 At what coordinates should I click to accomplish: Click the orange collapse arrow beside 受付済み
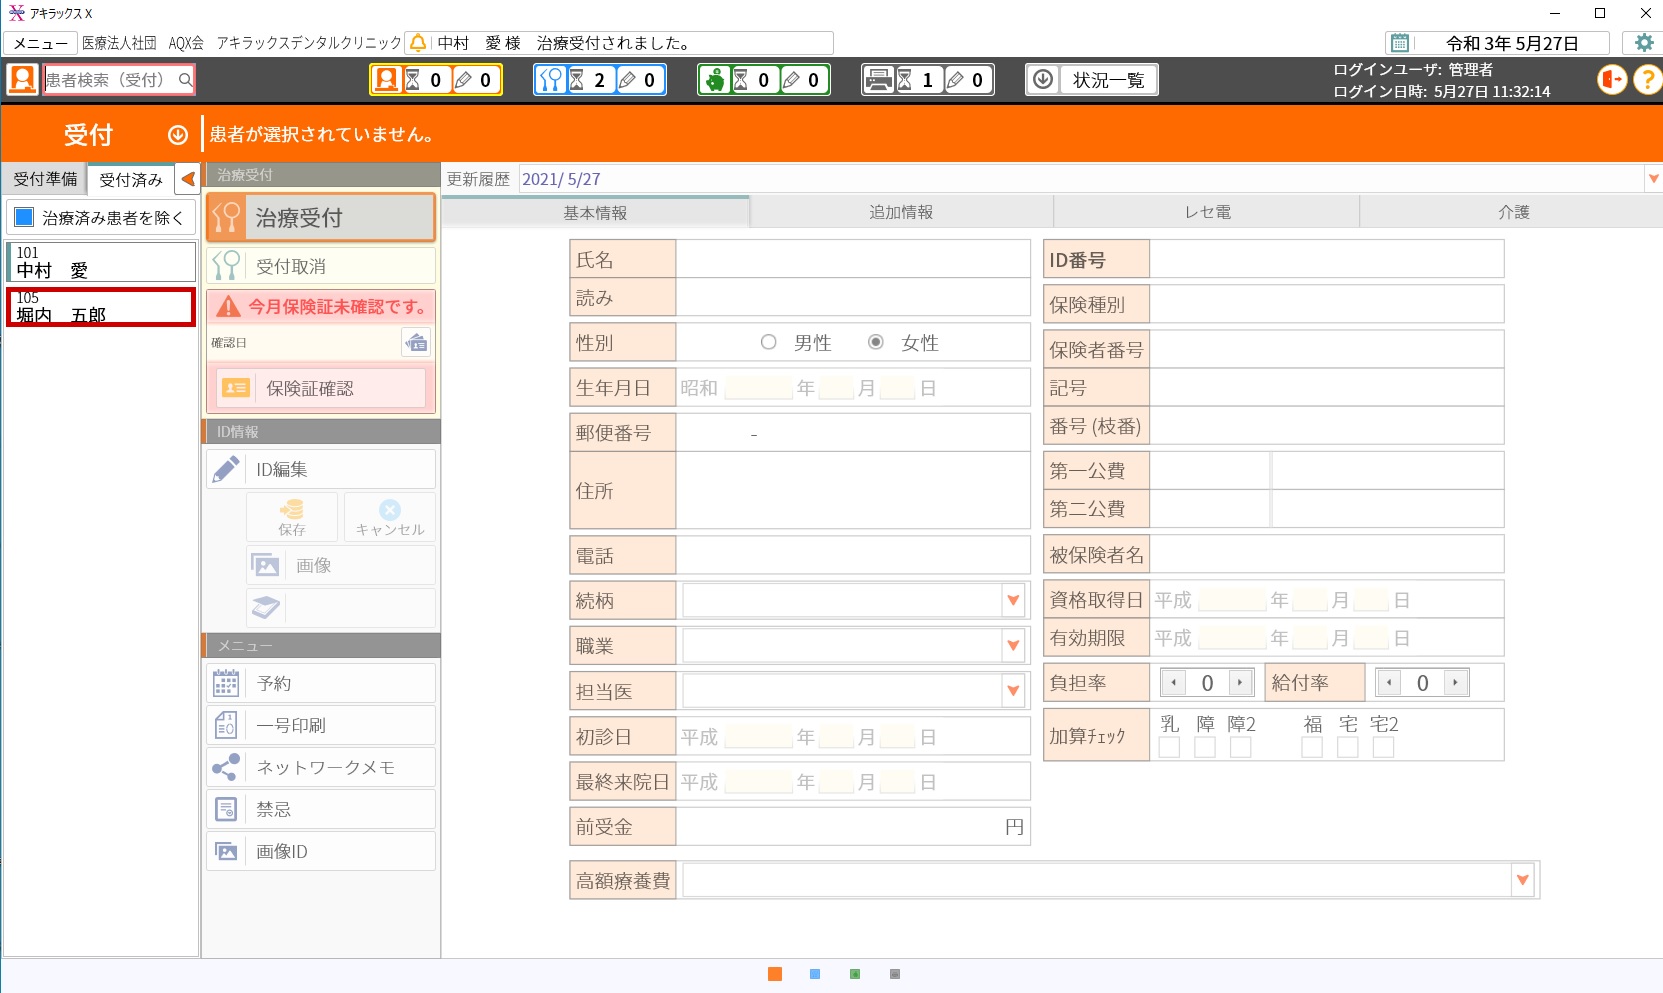(187, 179)
